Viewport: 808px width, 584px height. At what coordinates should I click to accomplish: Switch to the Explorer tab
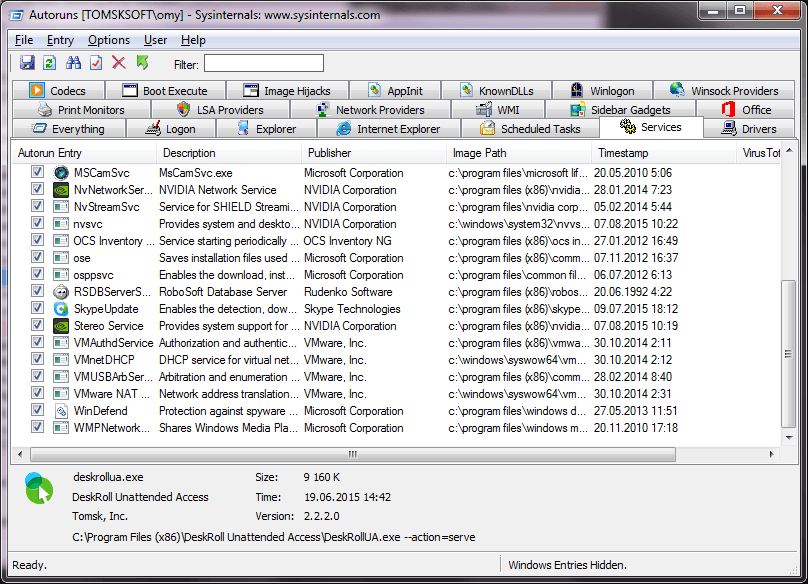[x=266, y=129]
